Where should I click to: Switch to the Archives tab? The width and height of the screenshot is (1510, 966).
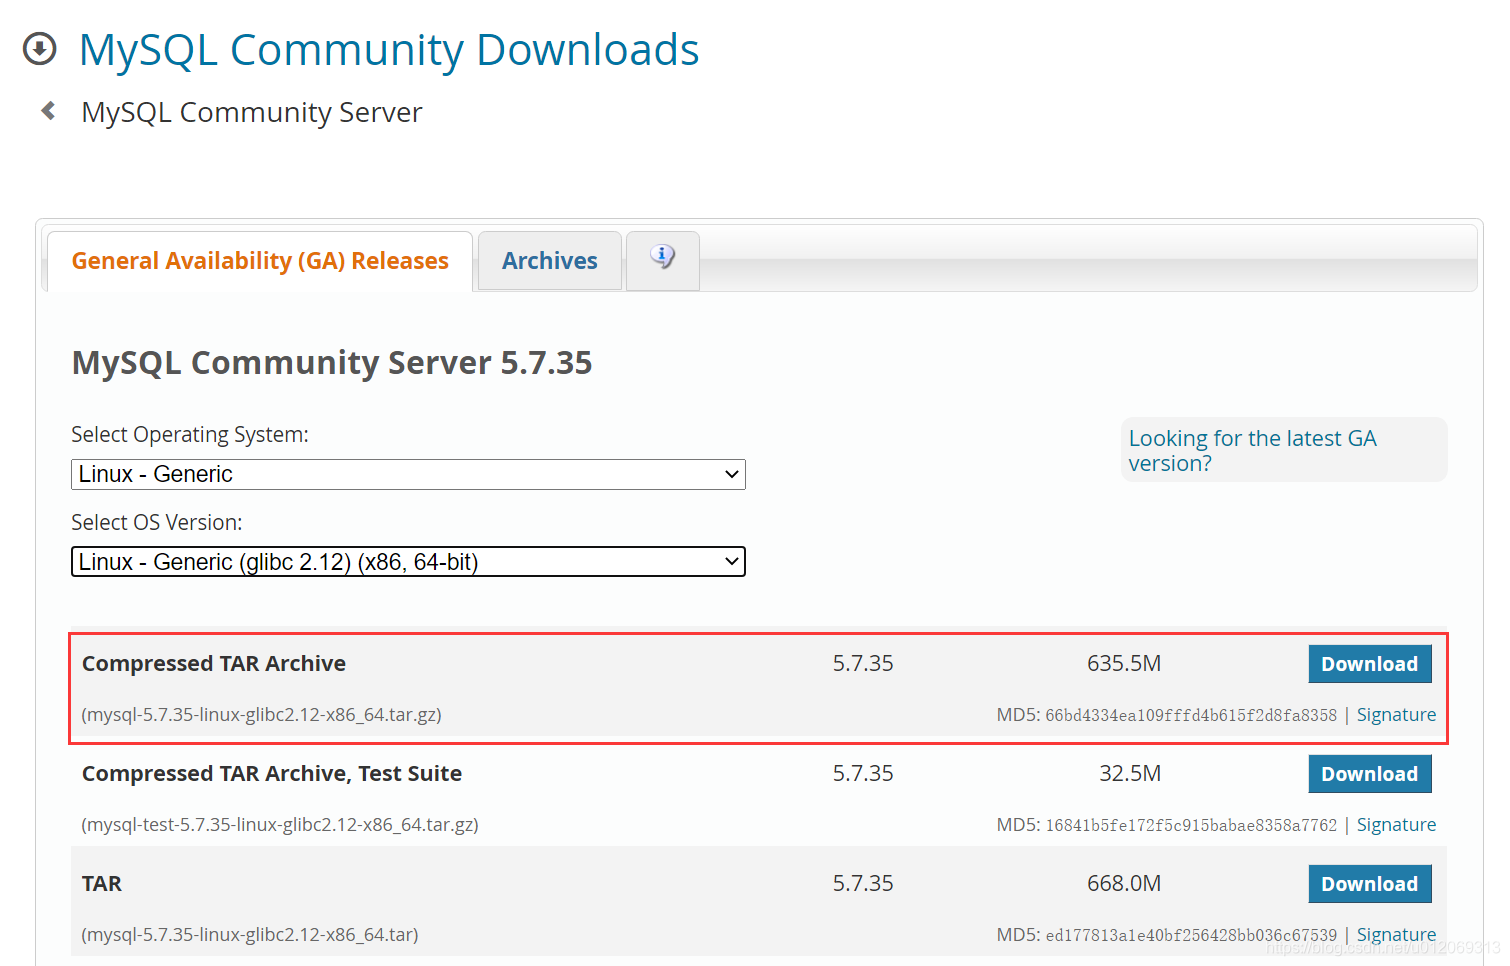(x=550, y=261)
